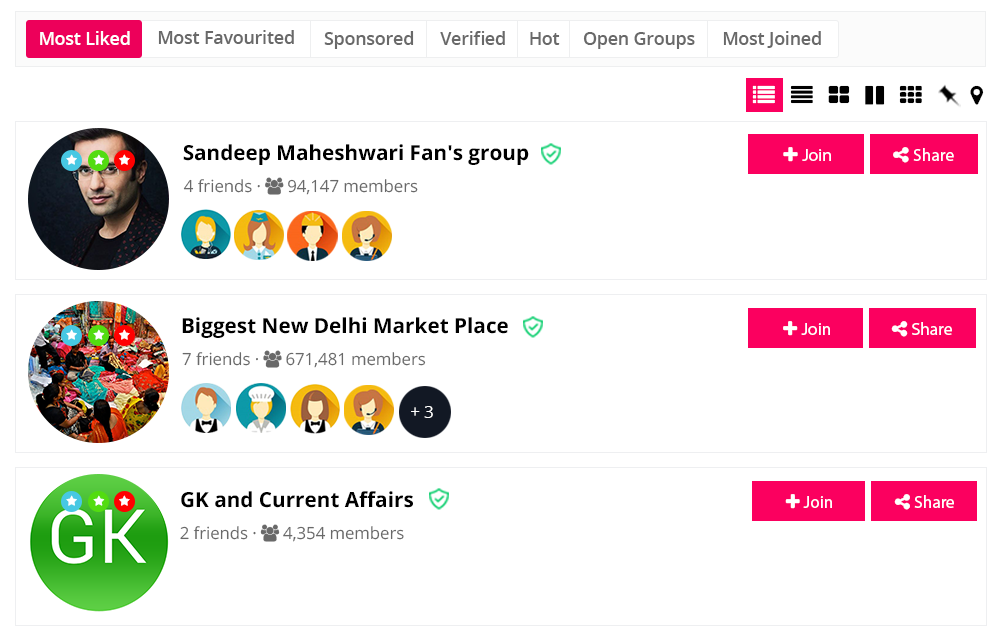The width and height of the screenshot is (1000, 635).
Task: Click Sandeep Maheshwari group profile picture
Action: (x=98, y=199)
